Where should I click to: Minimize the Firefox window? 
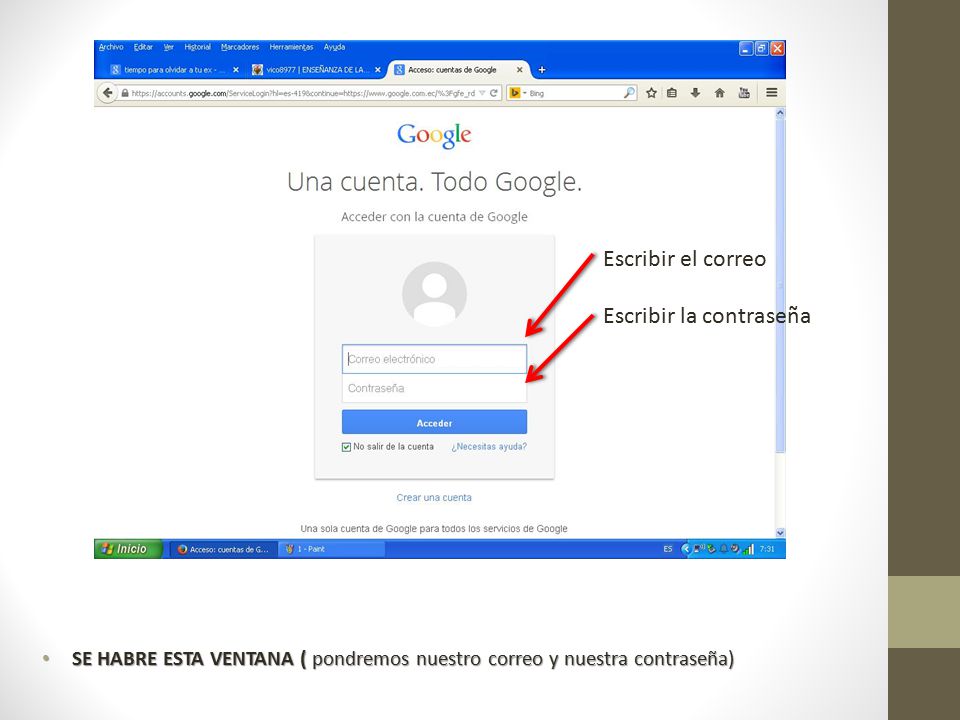[746, 48]
